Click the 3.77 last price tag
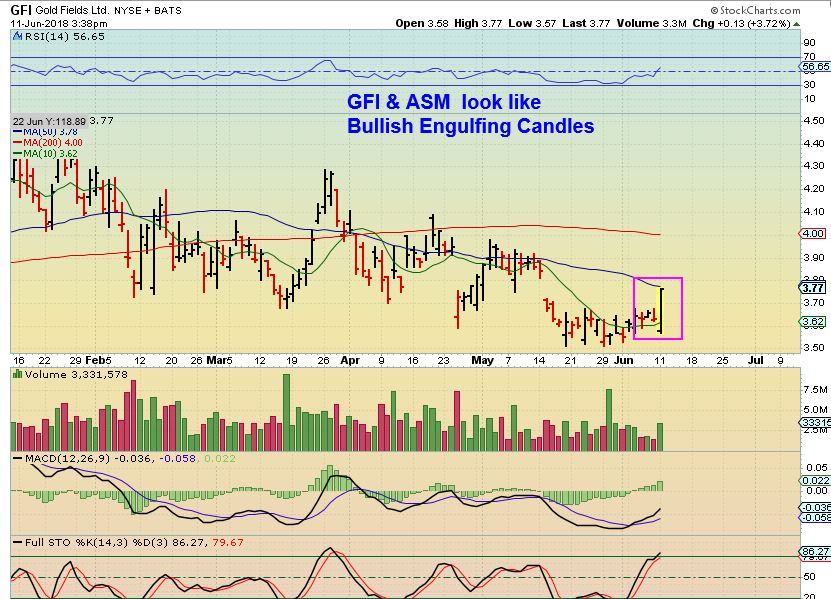Screen dimensions: 831x599 coord(813,288)
